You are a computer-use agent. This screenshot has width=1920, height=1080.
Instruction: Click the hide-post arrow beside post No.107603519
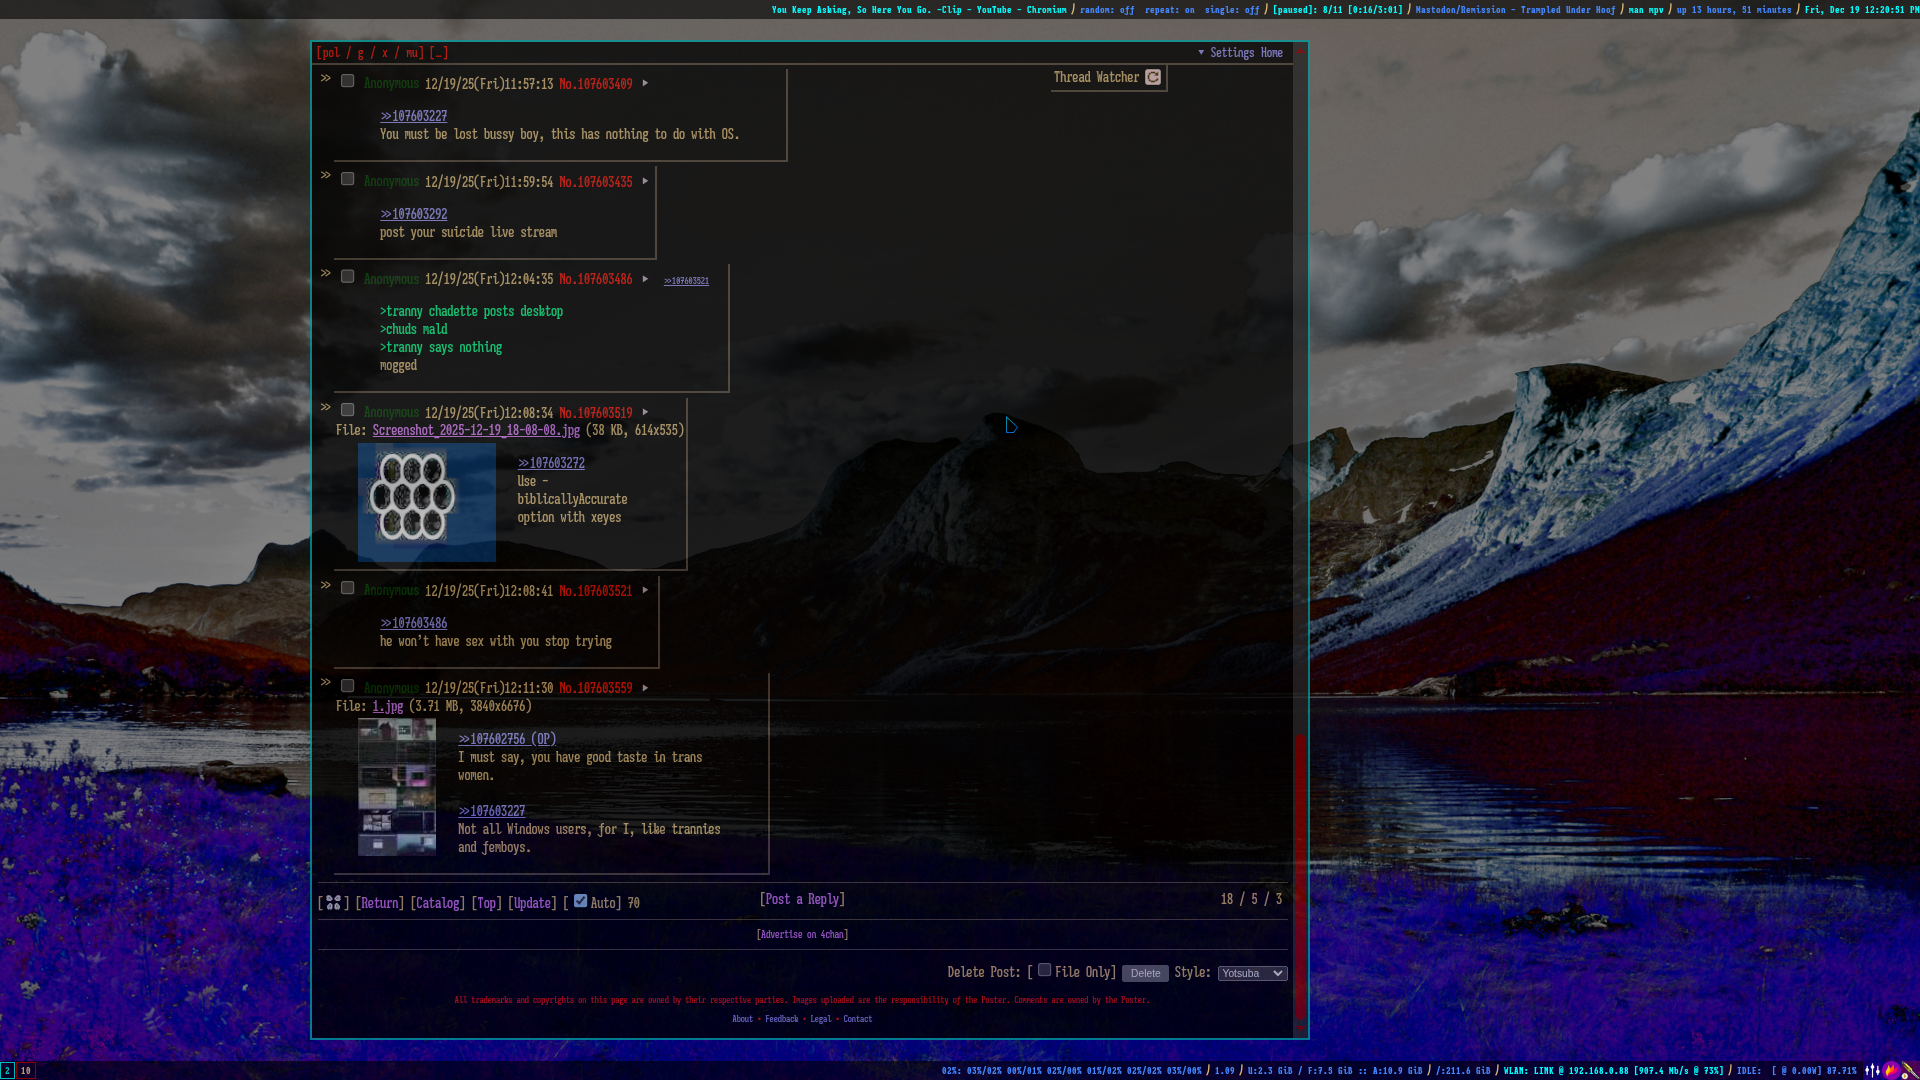pyautogui.click(x=326, y=407)
